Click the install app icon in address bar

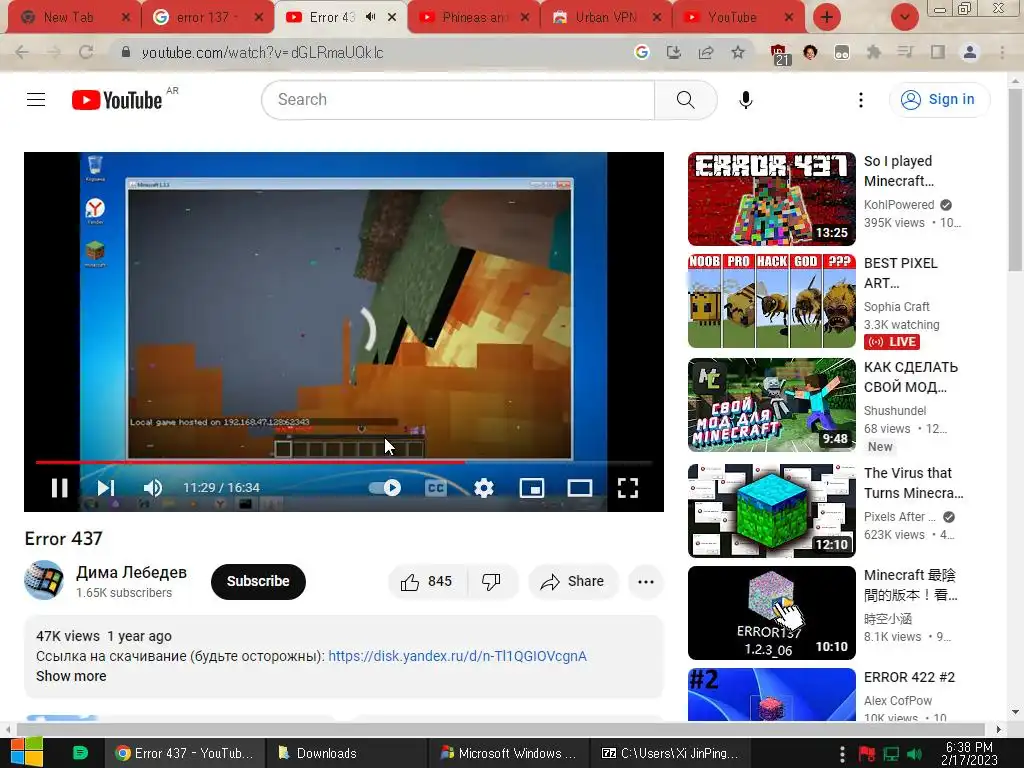673,52
